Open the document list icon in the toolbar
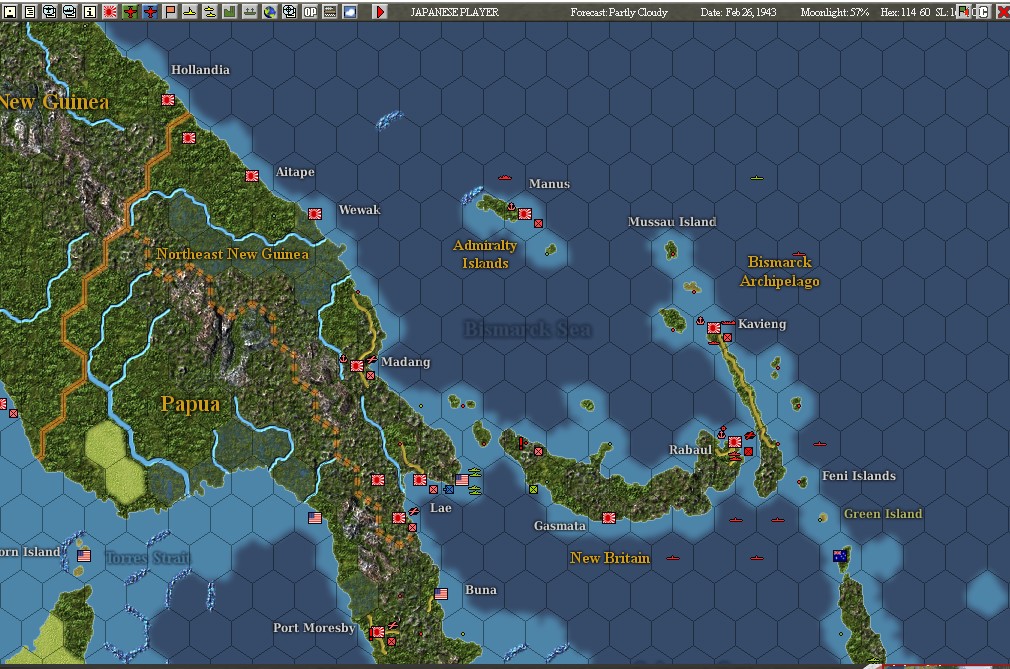This screenshot has width=1010, height=669. click(x=29, y=12)
